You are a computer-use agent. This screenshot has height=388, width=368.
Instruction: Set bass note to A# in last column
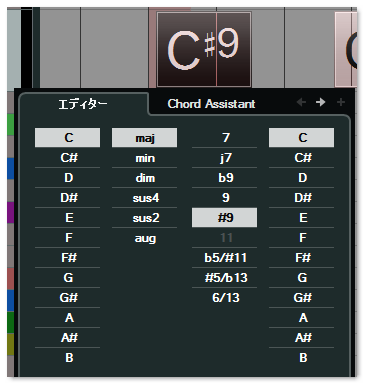pyautogui.click(x=301, y=338)
